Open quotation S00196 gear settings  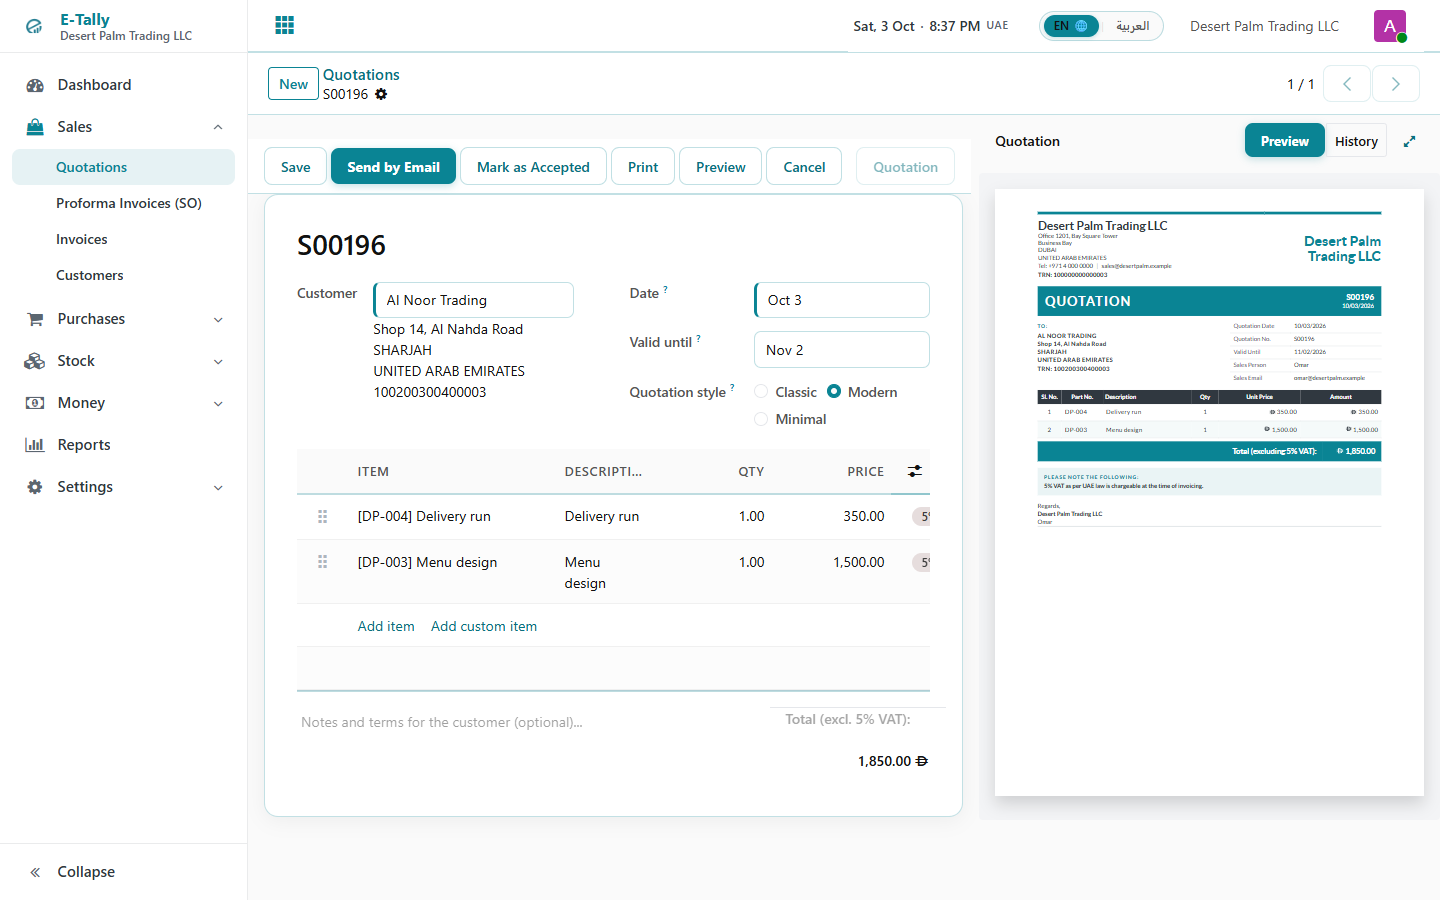(x=381, y=94)
